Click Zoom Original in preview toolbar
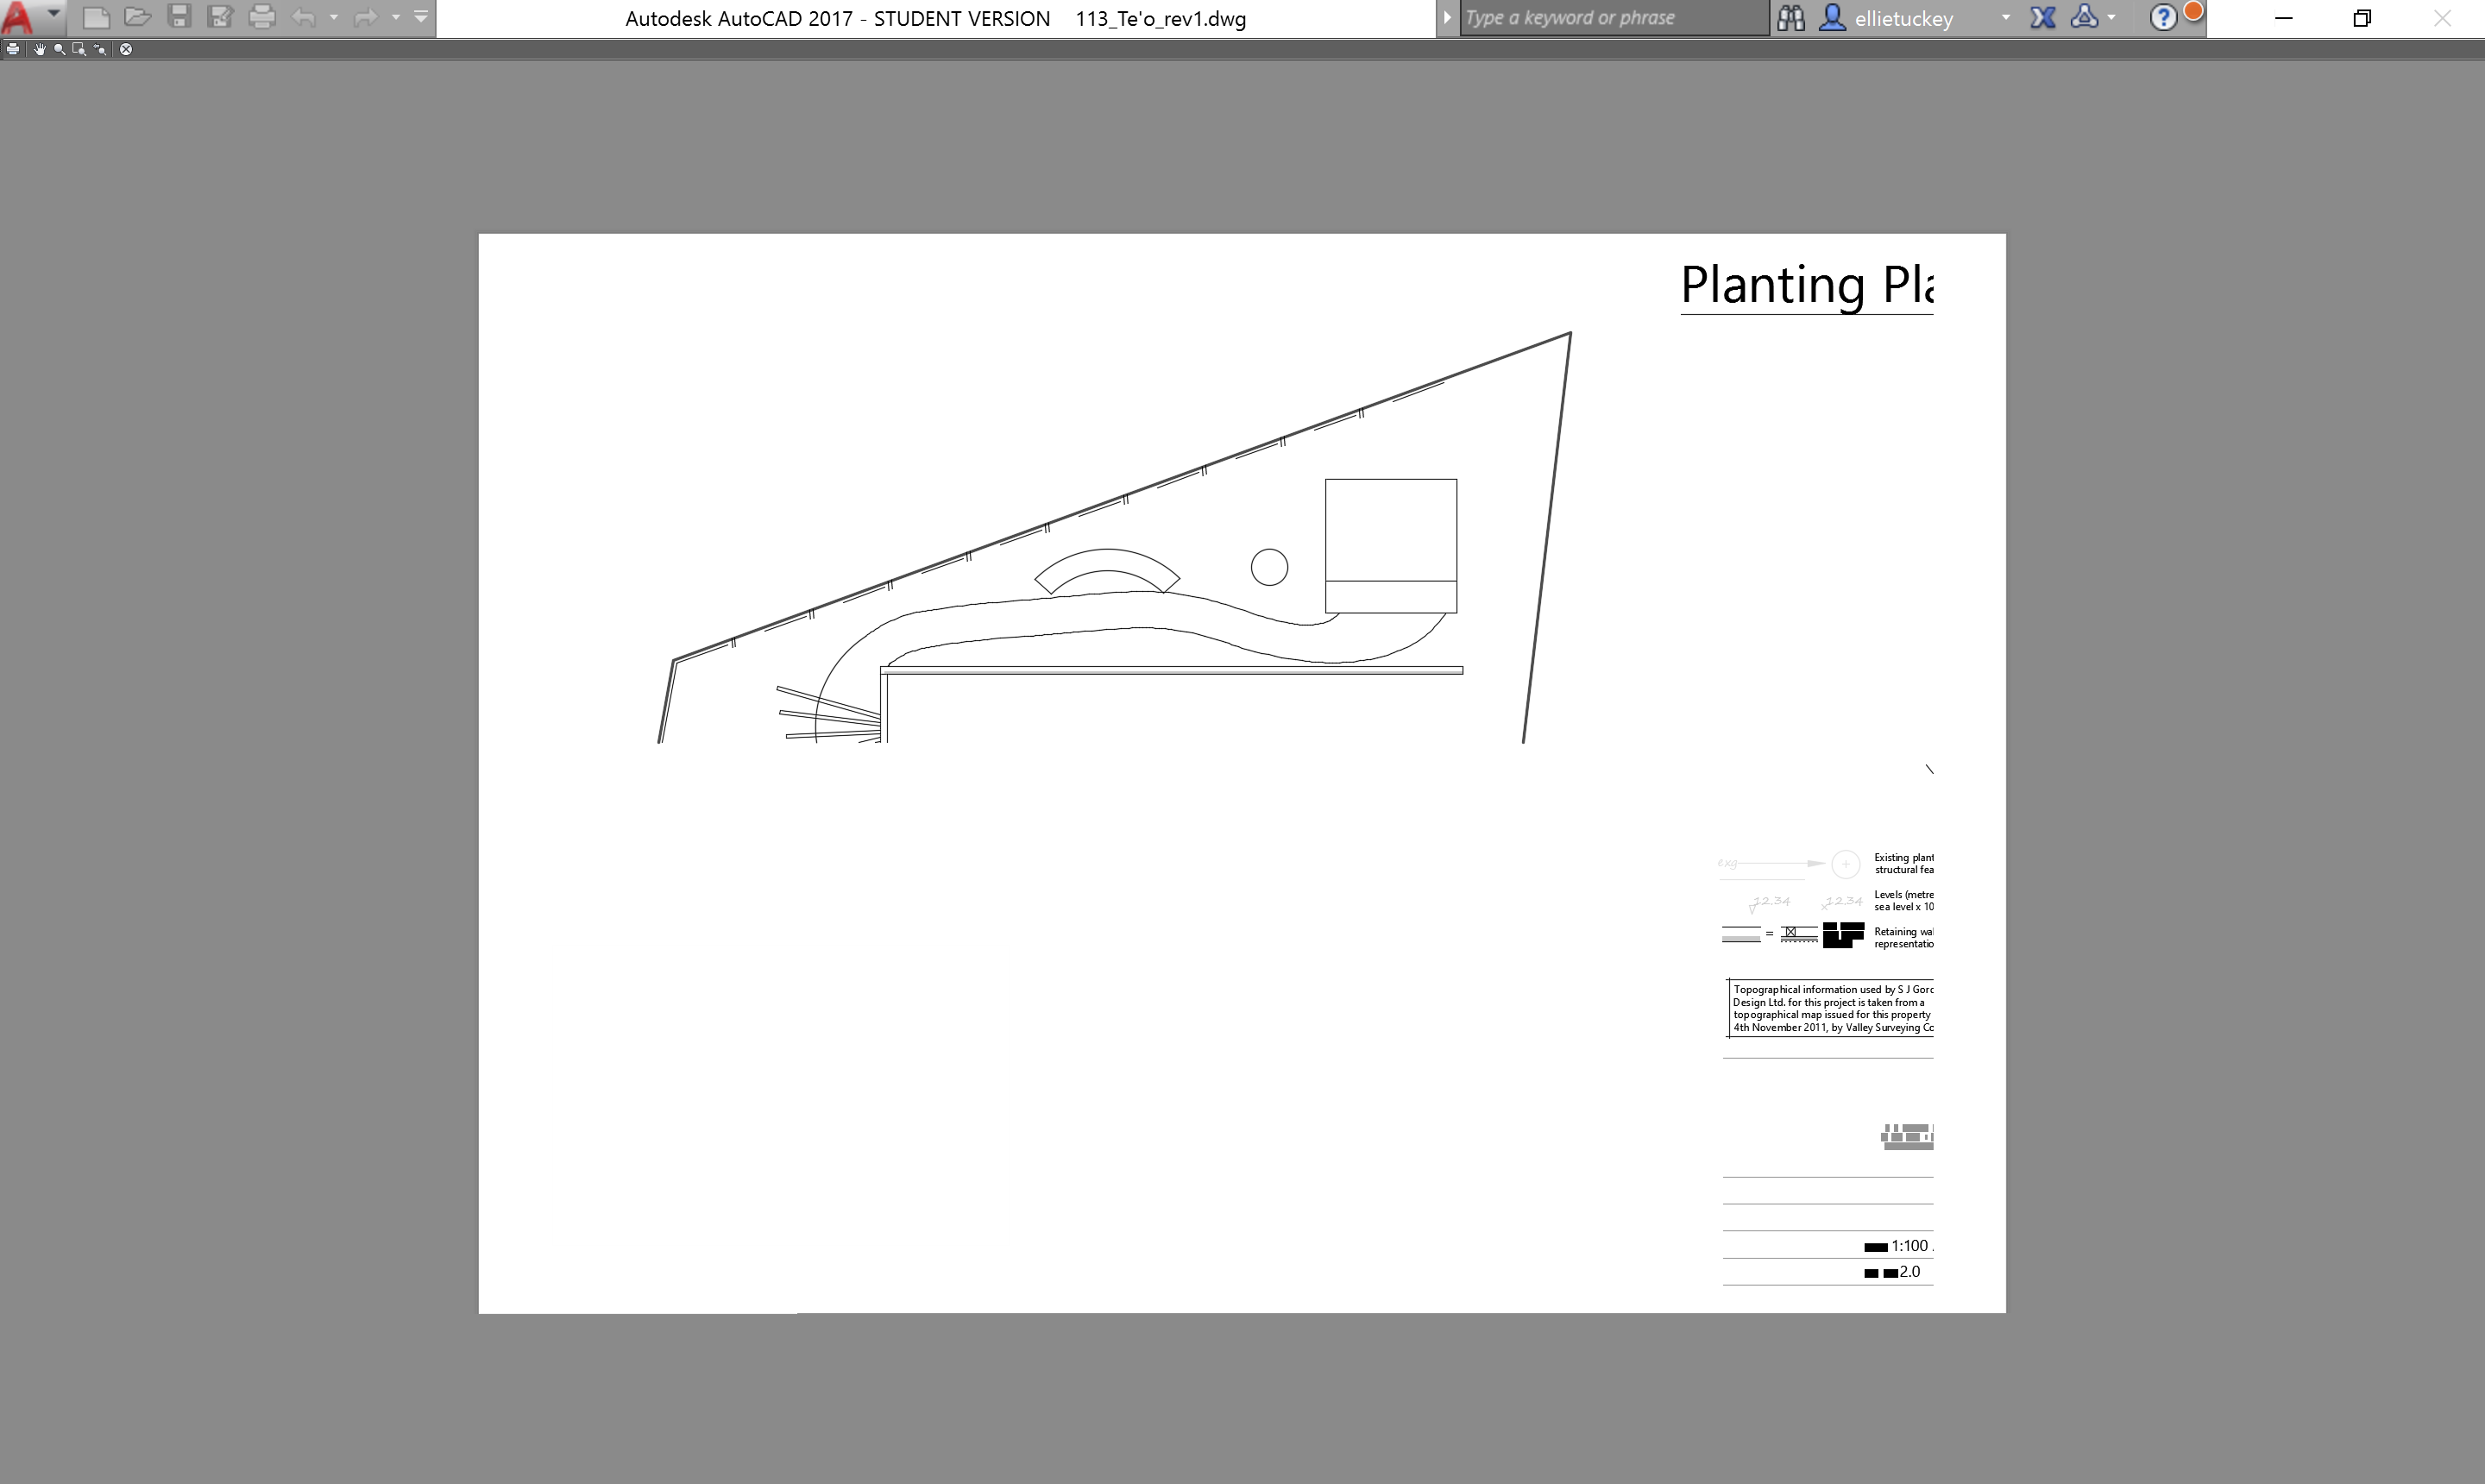The image size is (2485, 1484). [100, 49]
